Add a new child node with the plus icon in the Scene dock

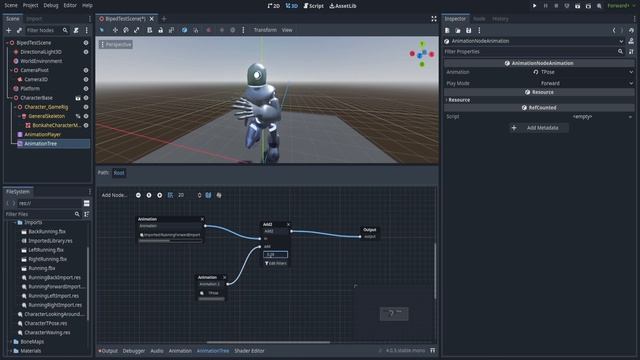coord(9,30)
